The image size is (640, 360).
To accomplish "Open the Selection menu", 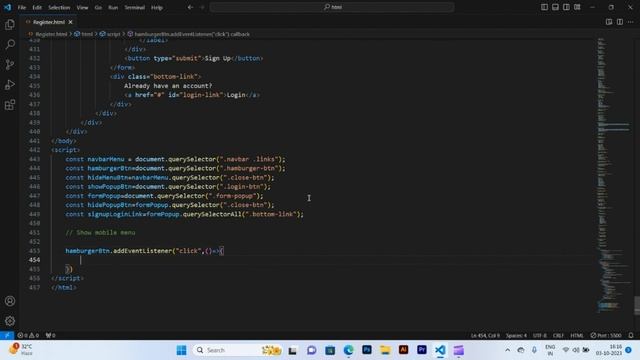I will coord(59,7).
